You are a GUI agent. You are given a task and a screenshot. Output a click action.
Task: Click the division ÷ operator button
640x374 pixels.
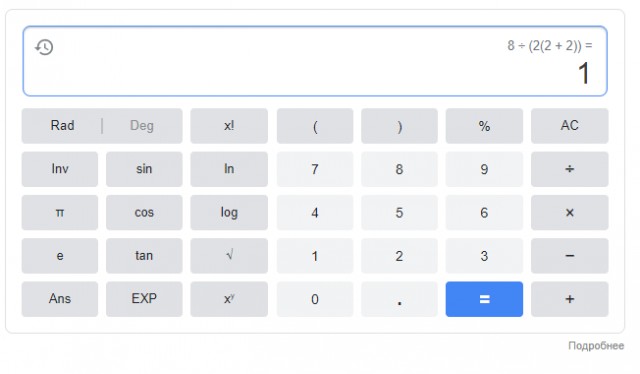point(569,169)
